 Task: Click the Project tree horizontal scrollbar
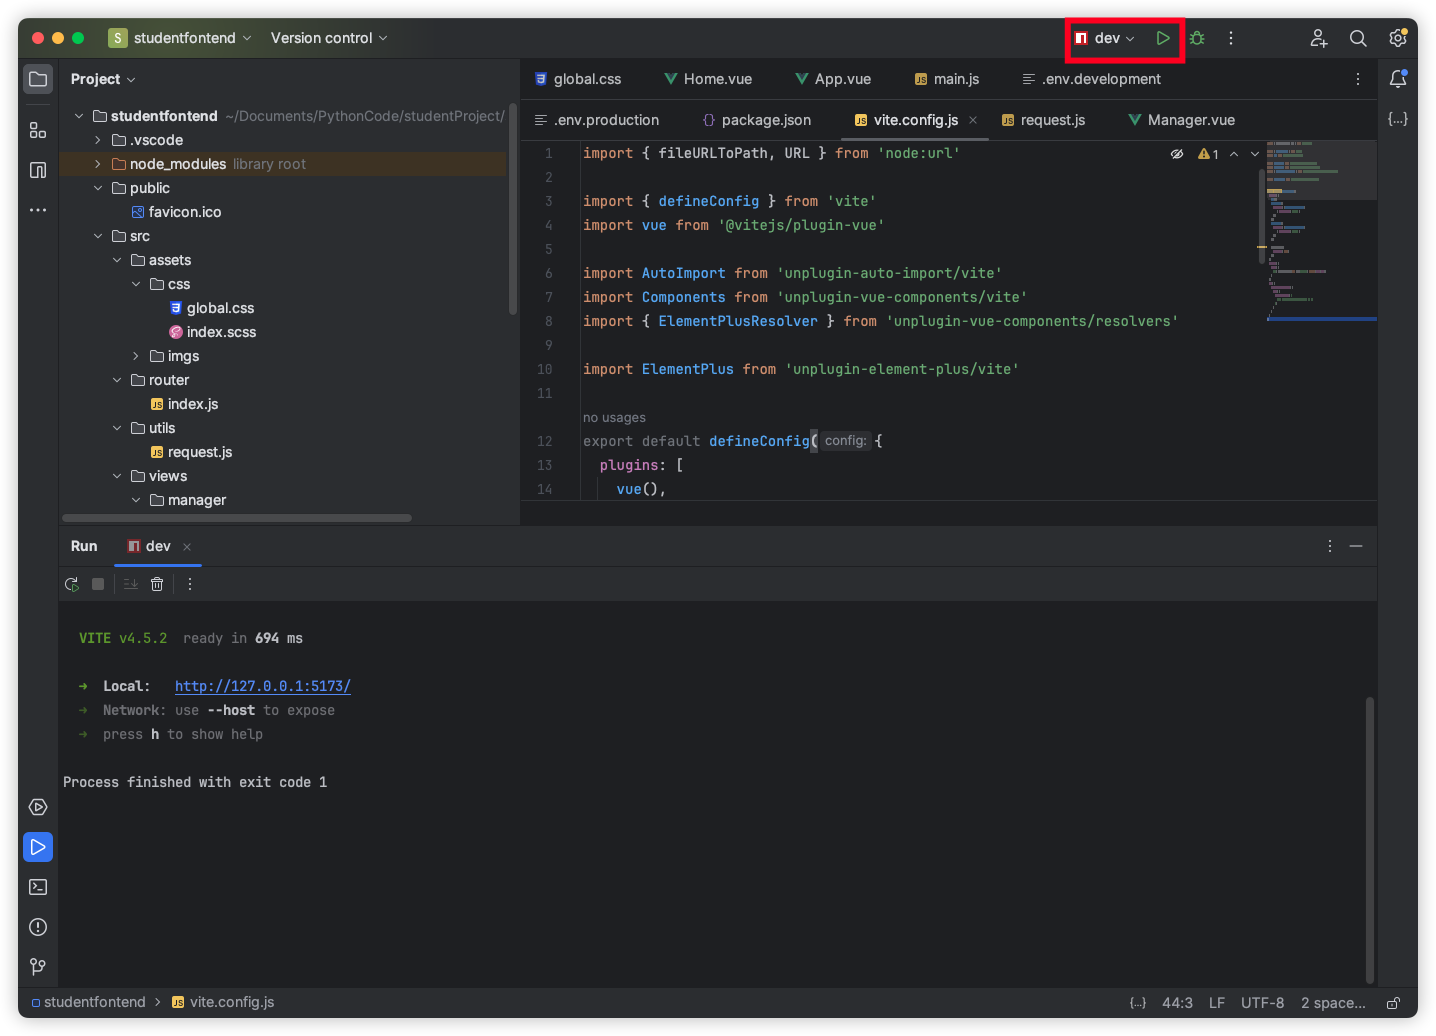point(237,518)
